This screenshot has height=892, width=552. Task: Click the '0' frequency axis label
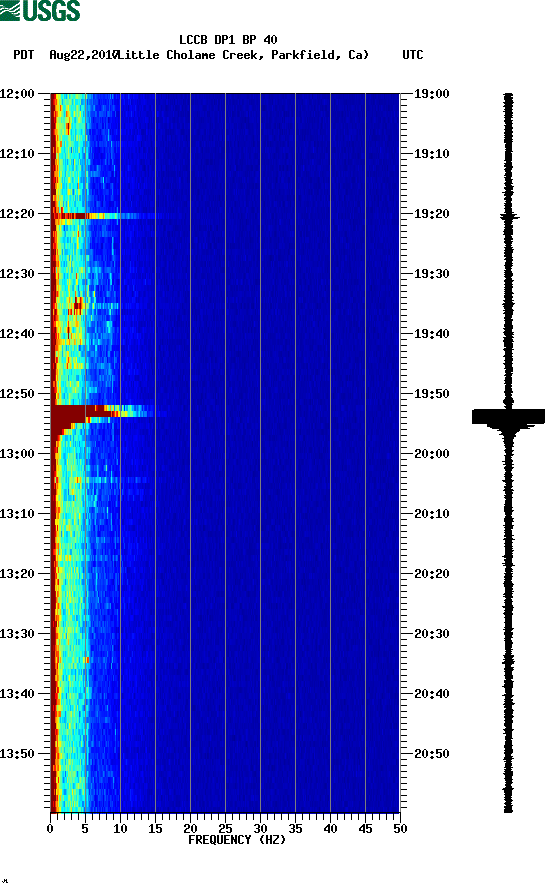pos(50,829)
